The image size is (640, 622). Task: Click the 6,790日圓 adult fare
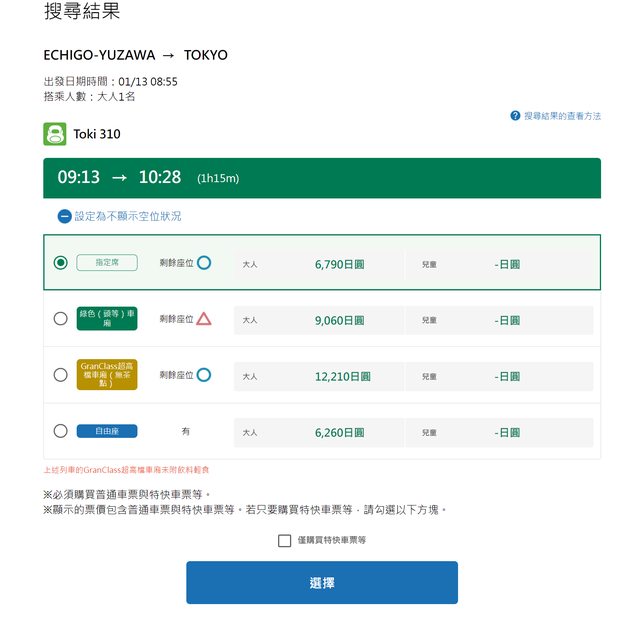coord(342,264)
